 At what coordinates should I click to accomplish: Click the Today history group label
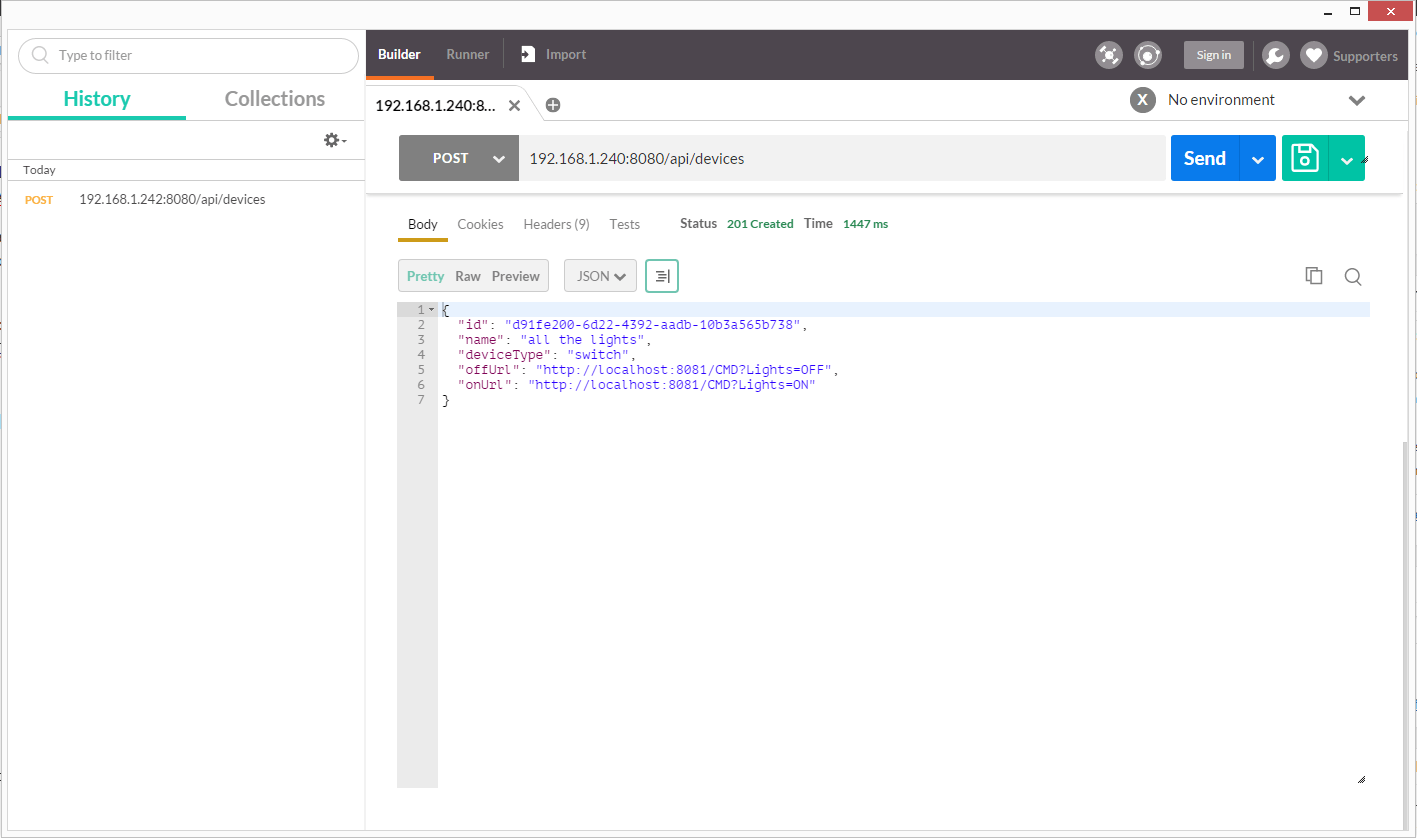click(40, 170)
